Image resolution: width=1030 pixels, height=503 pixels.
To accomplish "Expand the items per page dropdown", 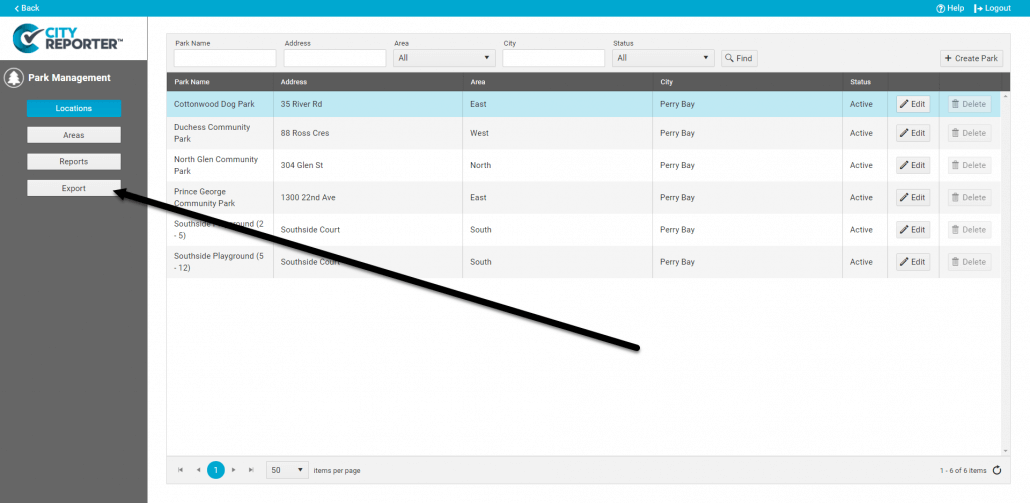I will [287, 470].
